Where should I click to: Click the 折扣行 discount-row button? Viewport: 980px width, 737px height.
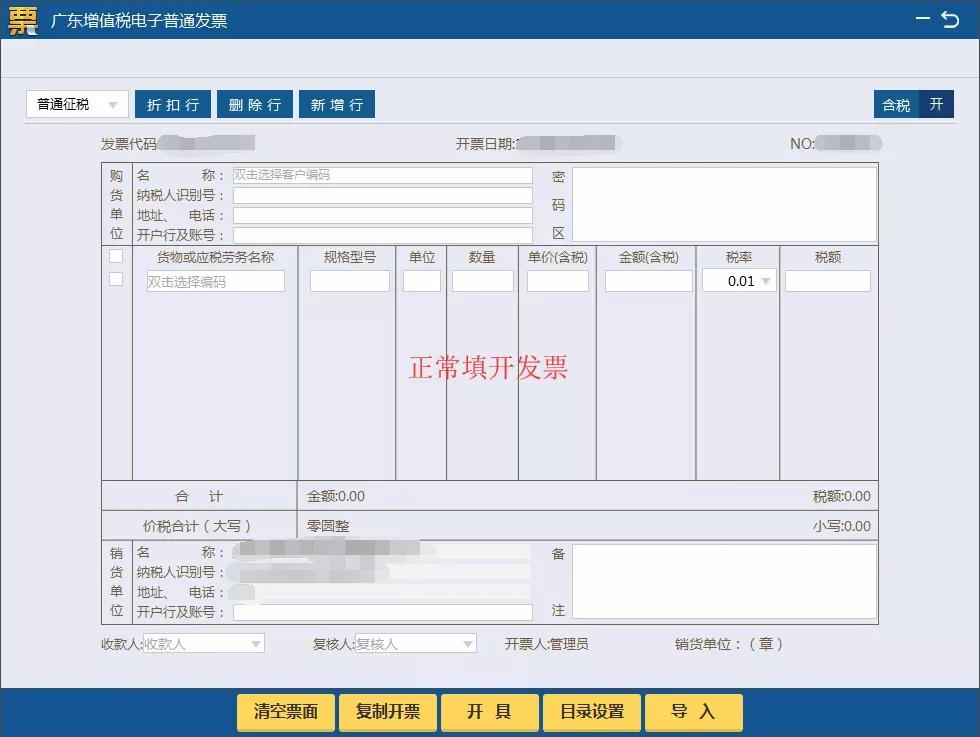point(172,103)
